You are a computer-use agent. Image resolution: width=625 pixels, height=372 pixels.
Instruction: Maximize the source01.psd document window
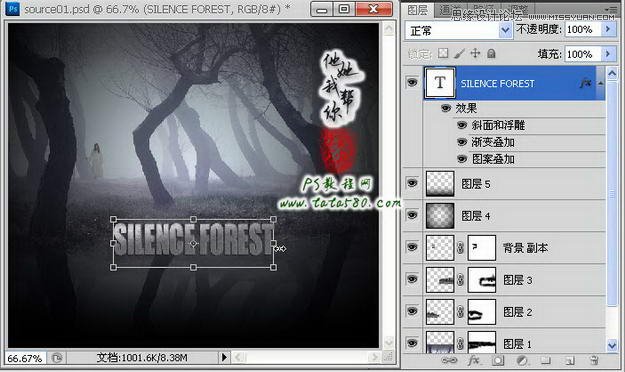[344, 9]
